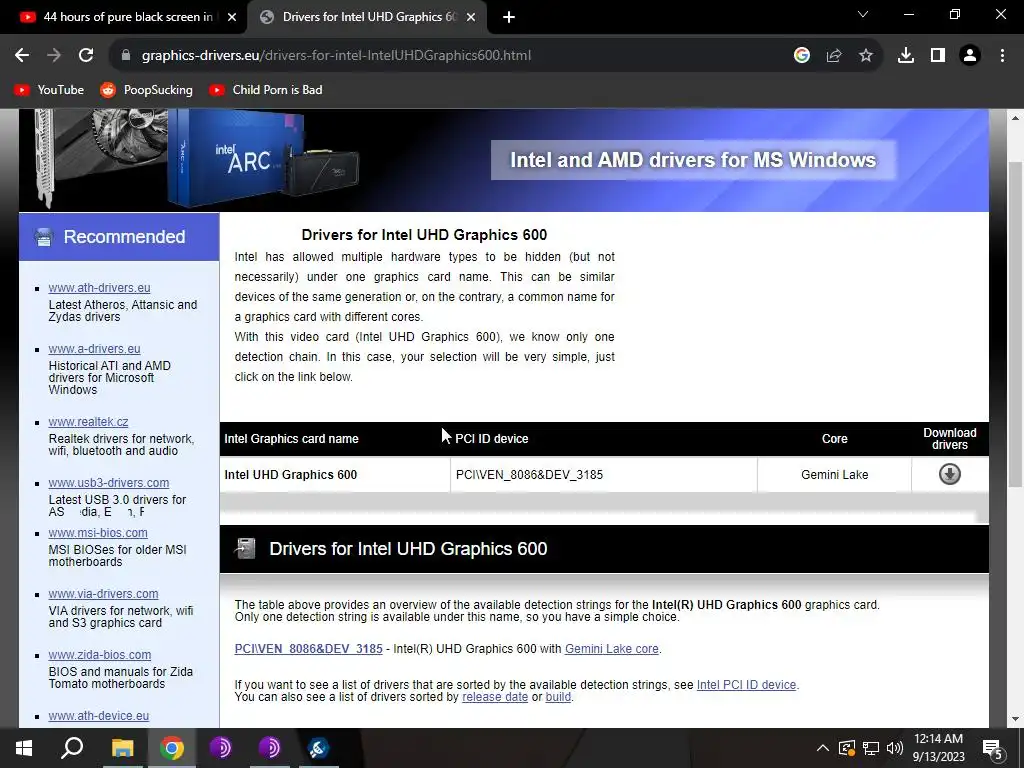Click the scrollbar down arrow
1024x768 pixels.
1016,719
